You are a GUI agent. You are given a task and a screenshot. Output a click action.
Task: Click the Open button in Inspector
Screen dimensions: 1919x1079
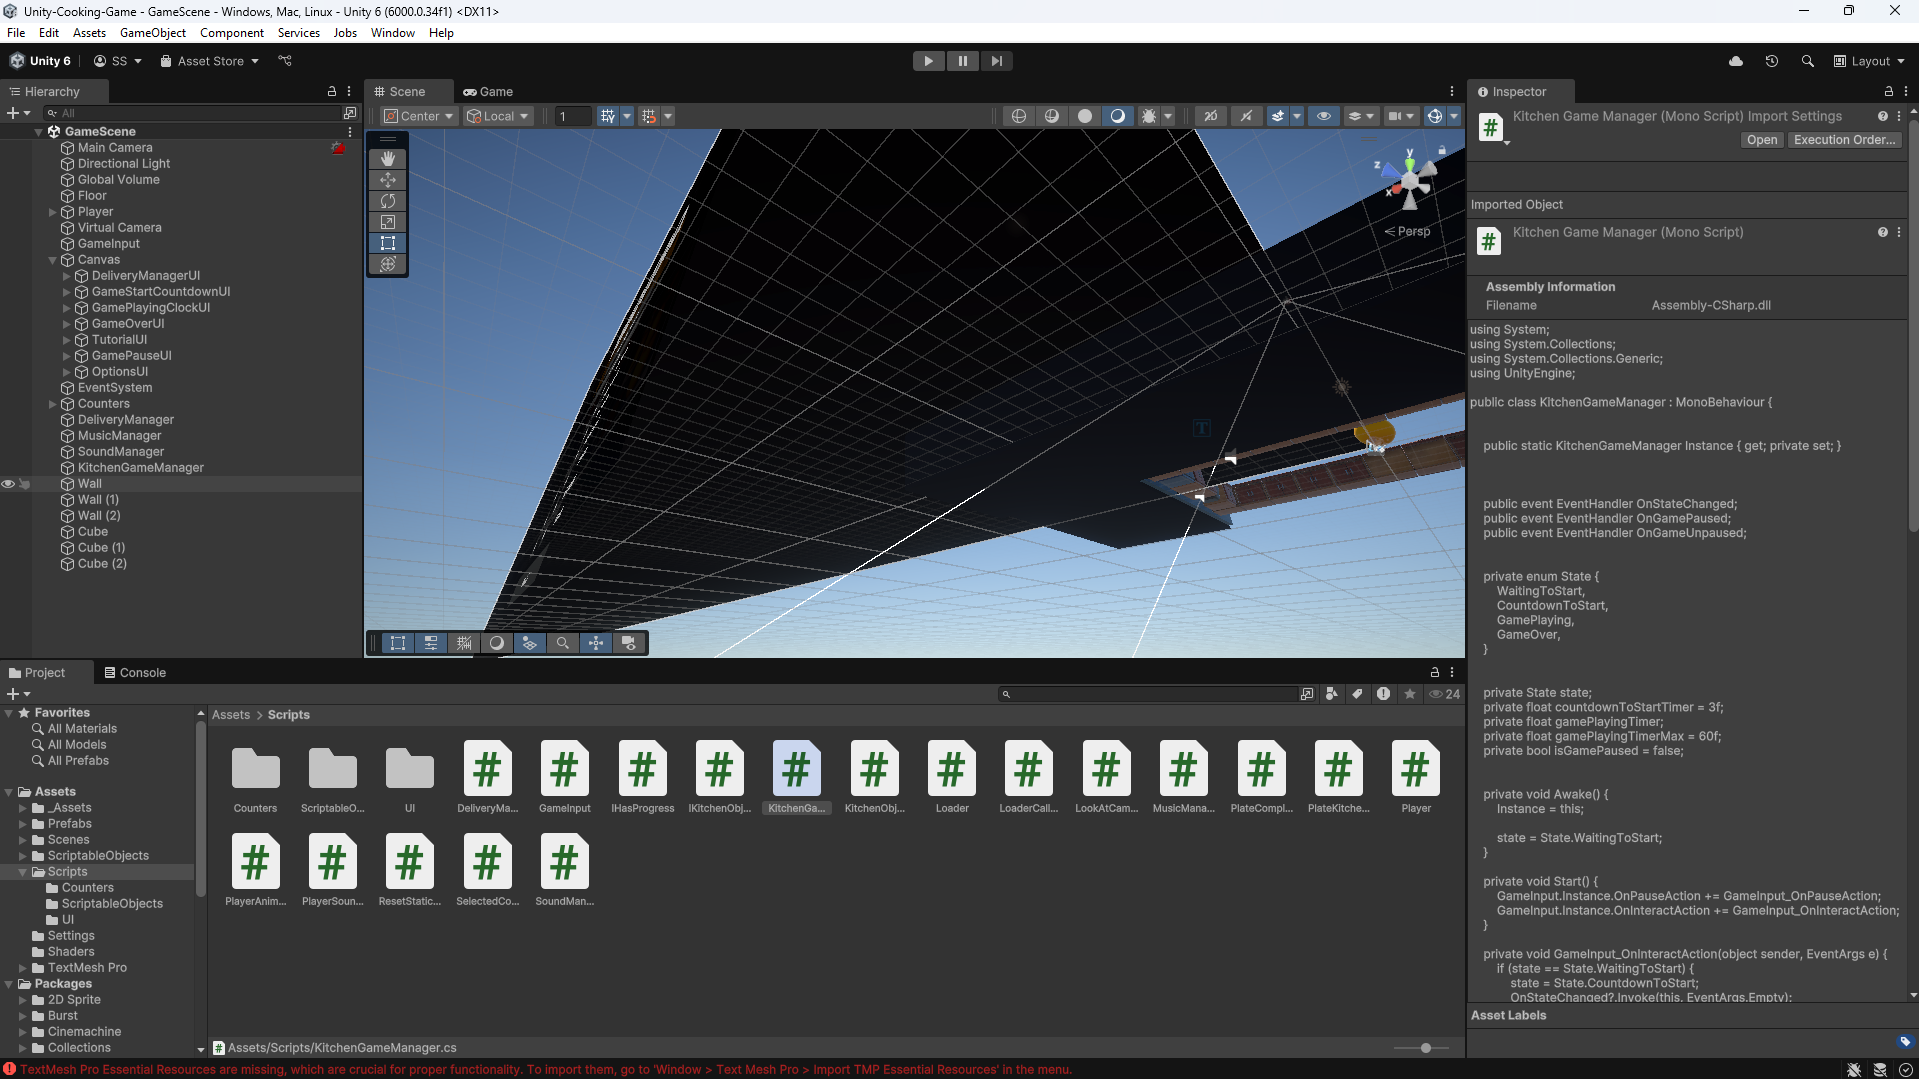[x=1761, y=140]
